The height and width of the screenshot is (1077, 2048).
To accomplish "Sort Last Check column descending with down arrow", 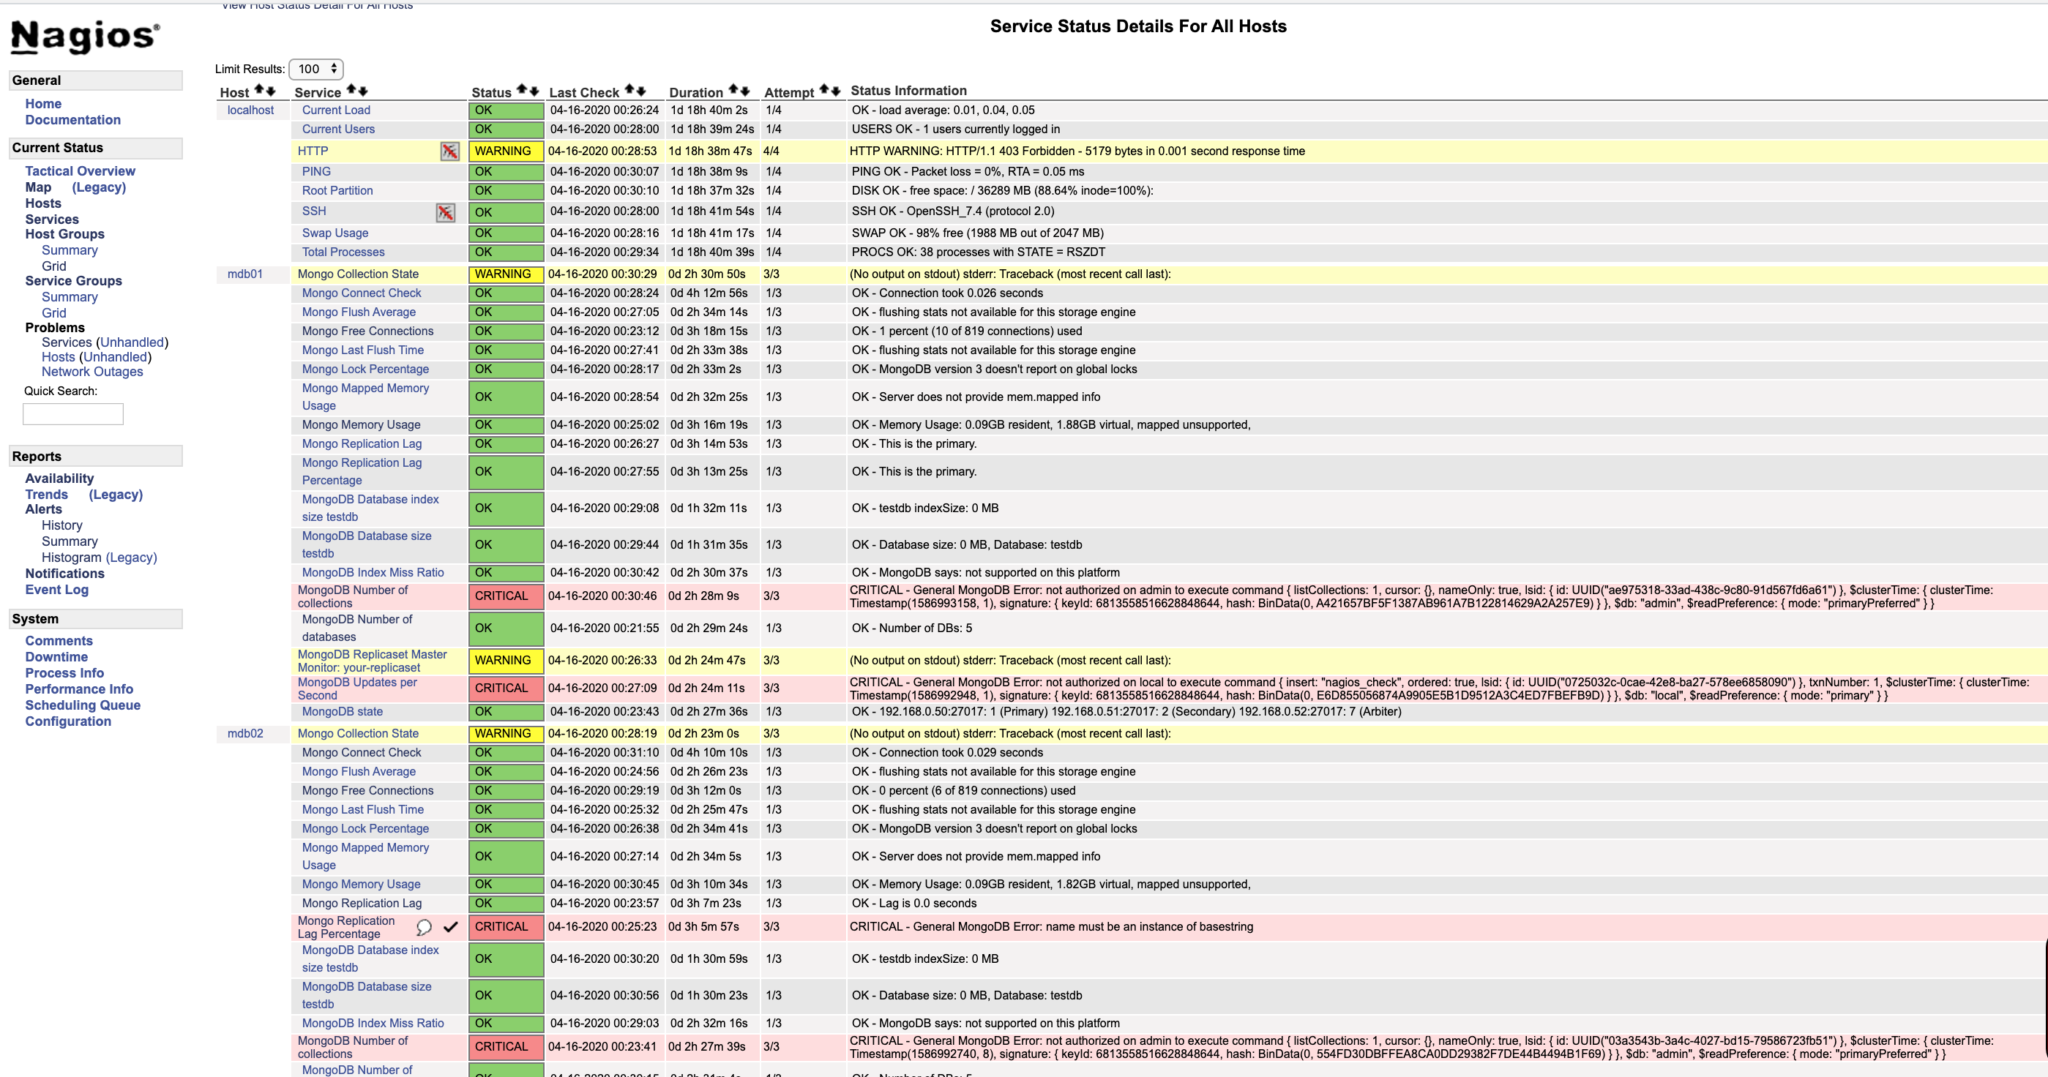I will [641, 91].
